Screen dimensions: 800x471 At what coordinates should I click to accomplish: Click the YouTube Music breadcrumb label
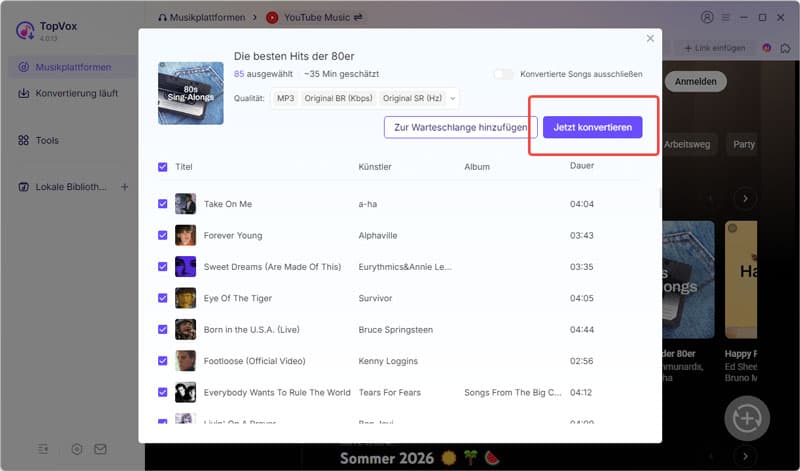[317, 17]
